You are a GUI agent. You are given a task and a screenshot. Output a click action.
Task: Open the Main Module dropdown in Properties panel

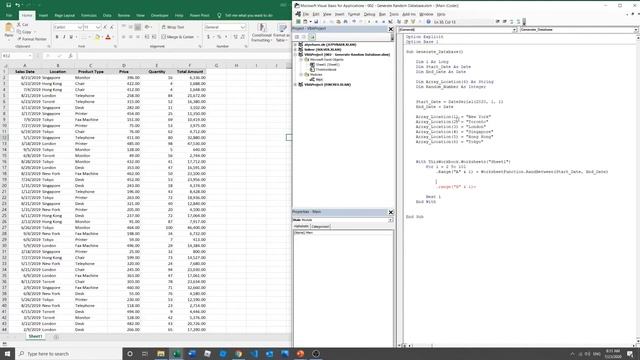[x=390, y=220]
